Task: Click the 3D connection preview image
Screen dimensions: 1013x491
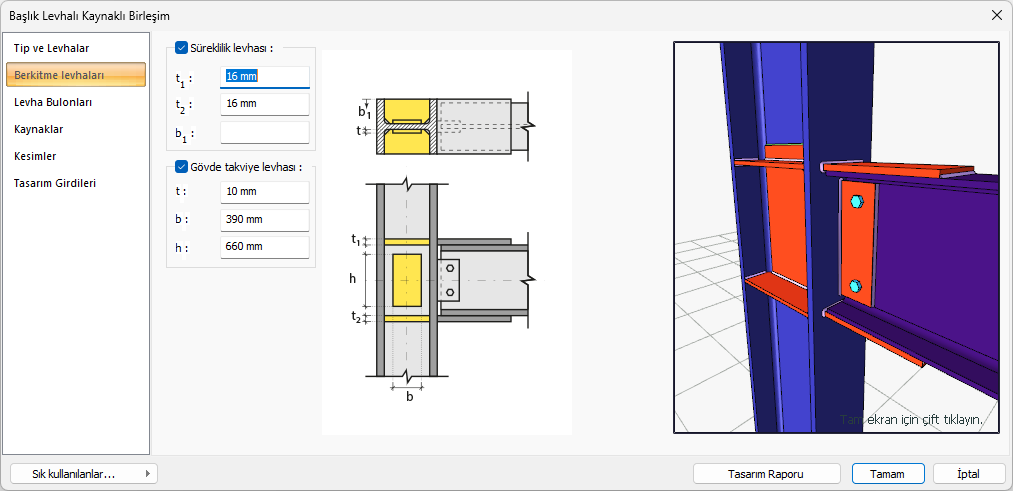Action: pos(836,237)
